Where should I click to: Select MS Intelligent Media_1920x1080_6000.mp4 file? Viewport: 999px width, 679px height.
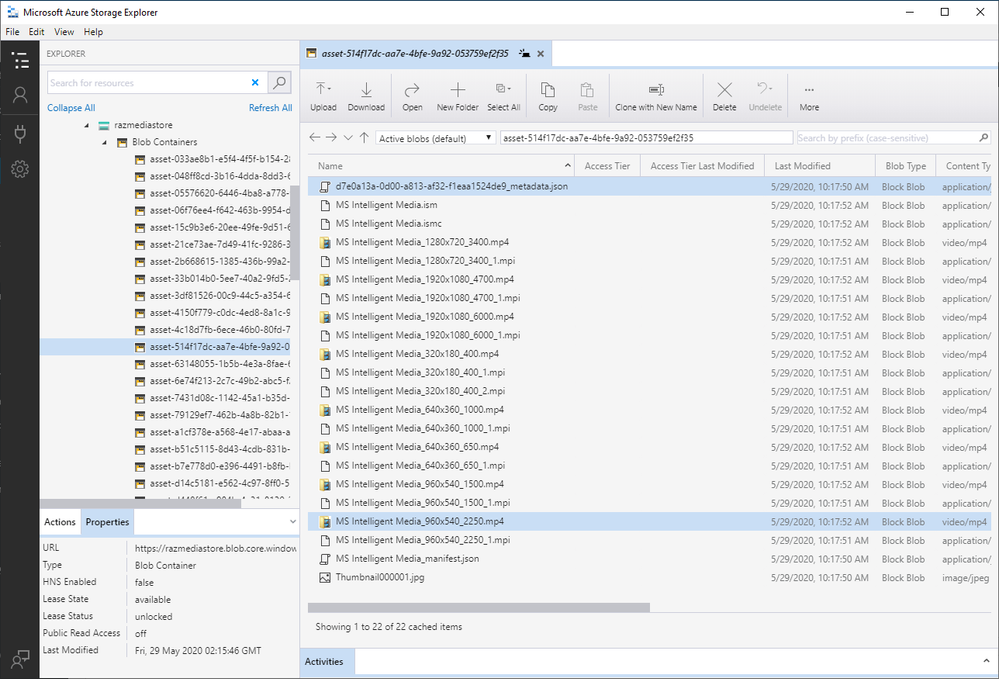point(649,317)
